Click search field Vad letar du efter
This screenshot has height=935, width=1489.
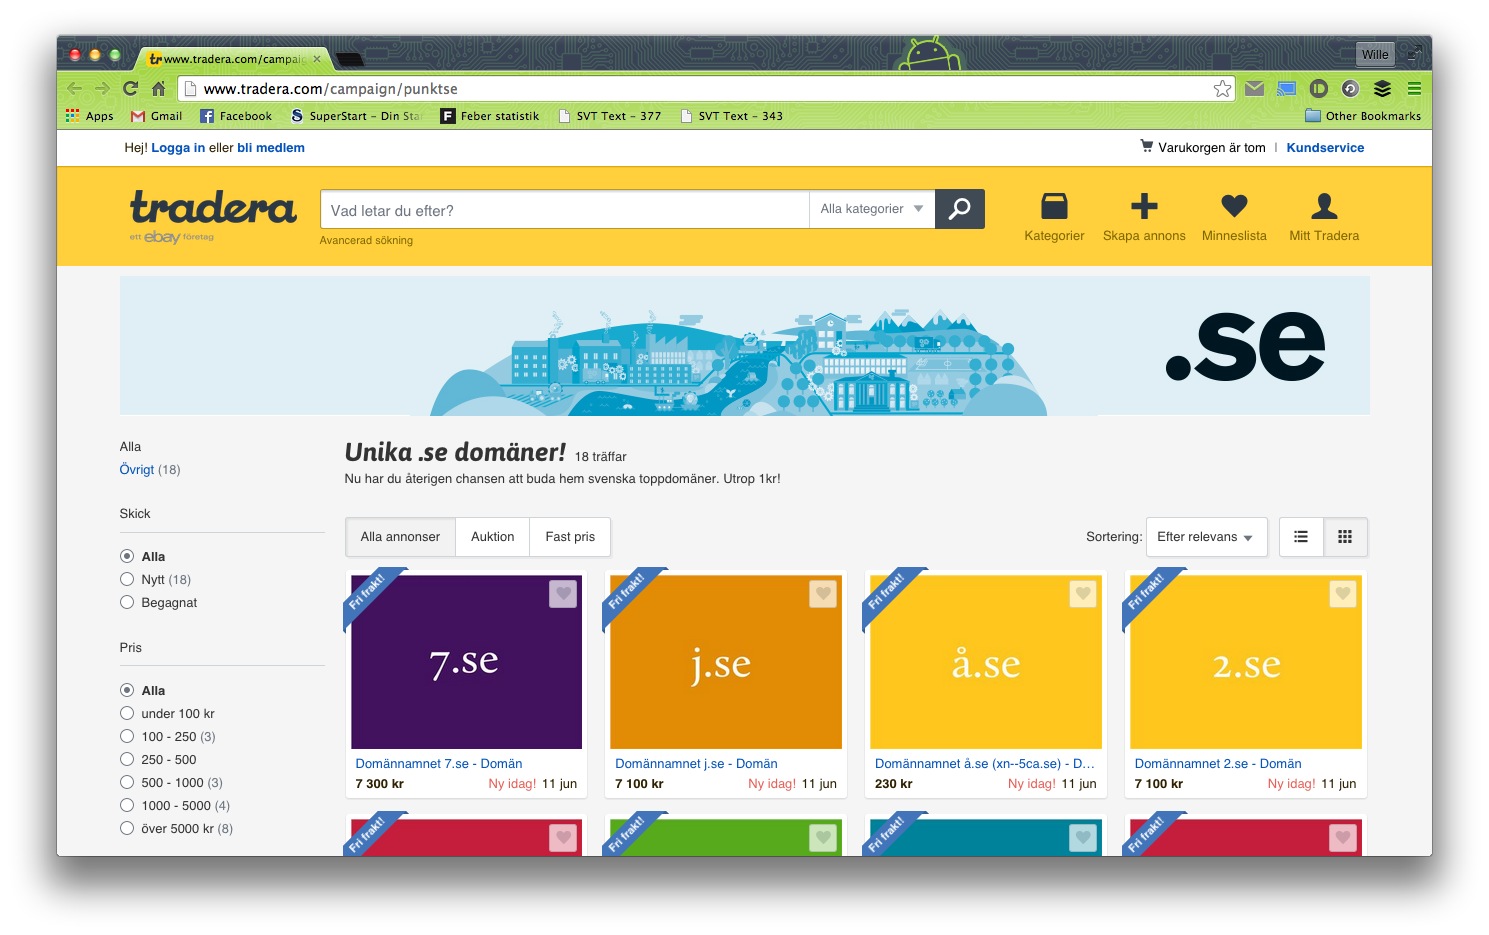[x=565, y=209]
